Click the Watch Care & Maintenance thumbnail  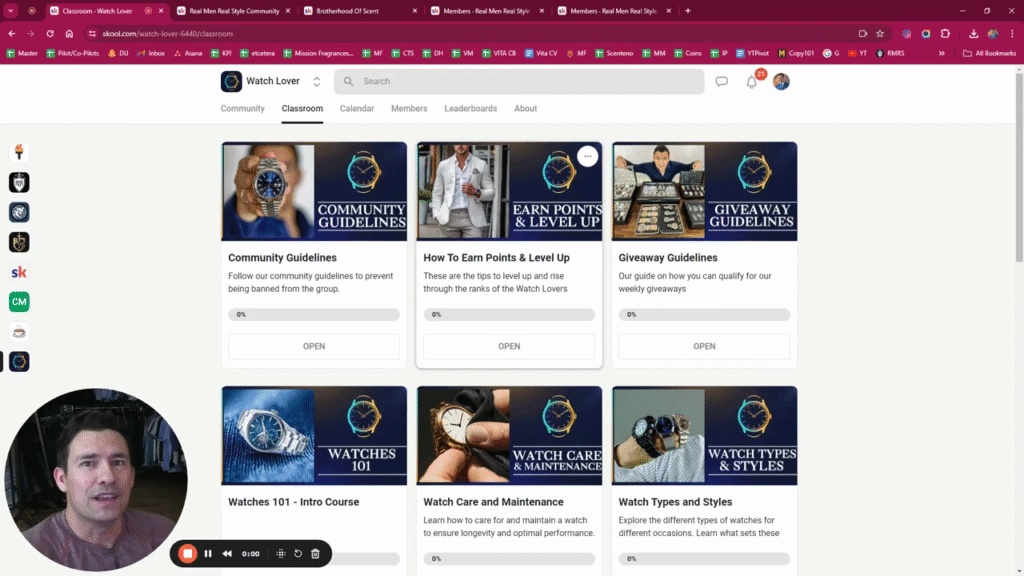click(x=509, y=436)
